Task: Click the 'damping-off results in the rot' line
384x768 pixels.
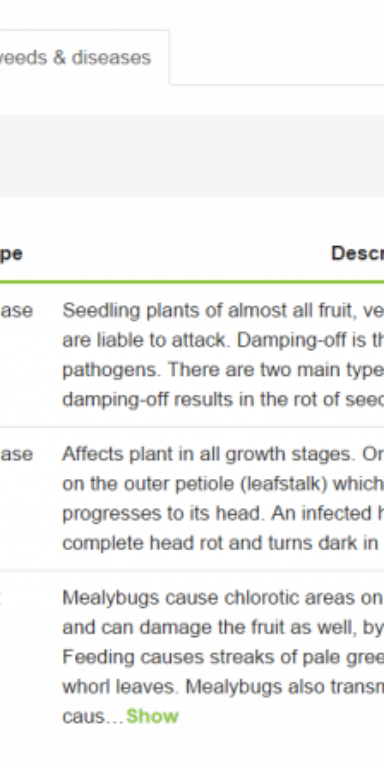Action: click(x=223, y=399)
